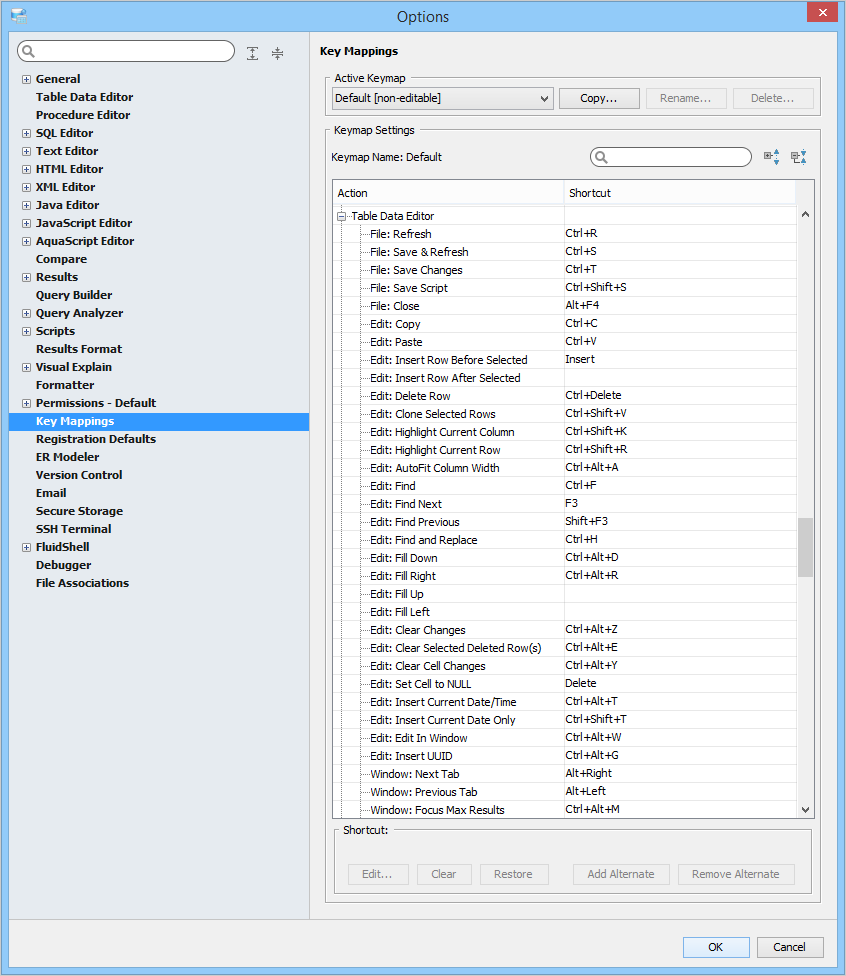The image size is (846, 976).
Task: Select the 'Edit: Set Cell to NULL' action
Action: click(565, 684)
